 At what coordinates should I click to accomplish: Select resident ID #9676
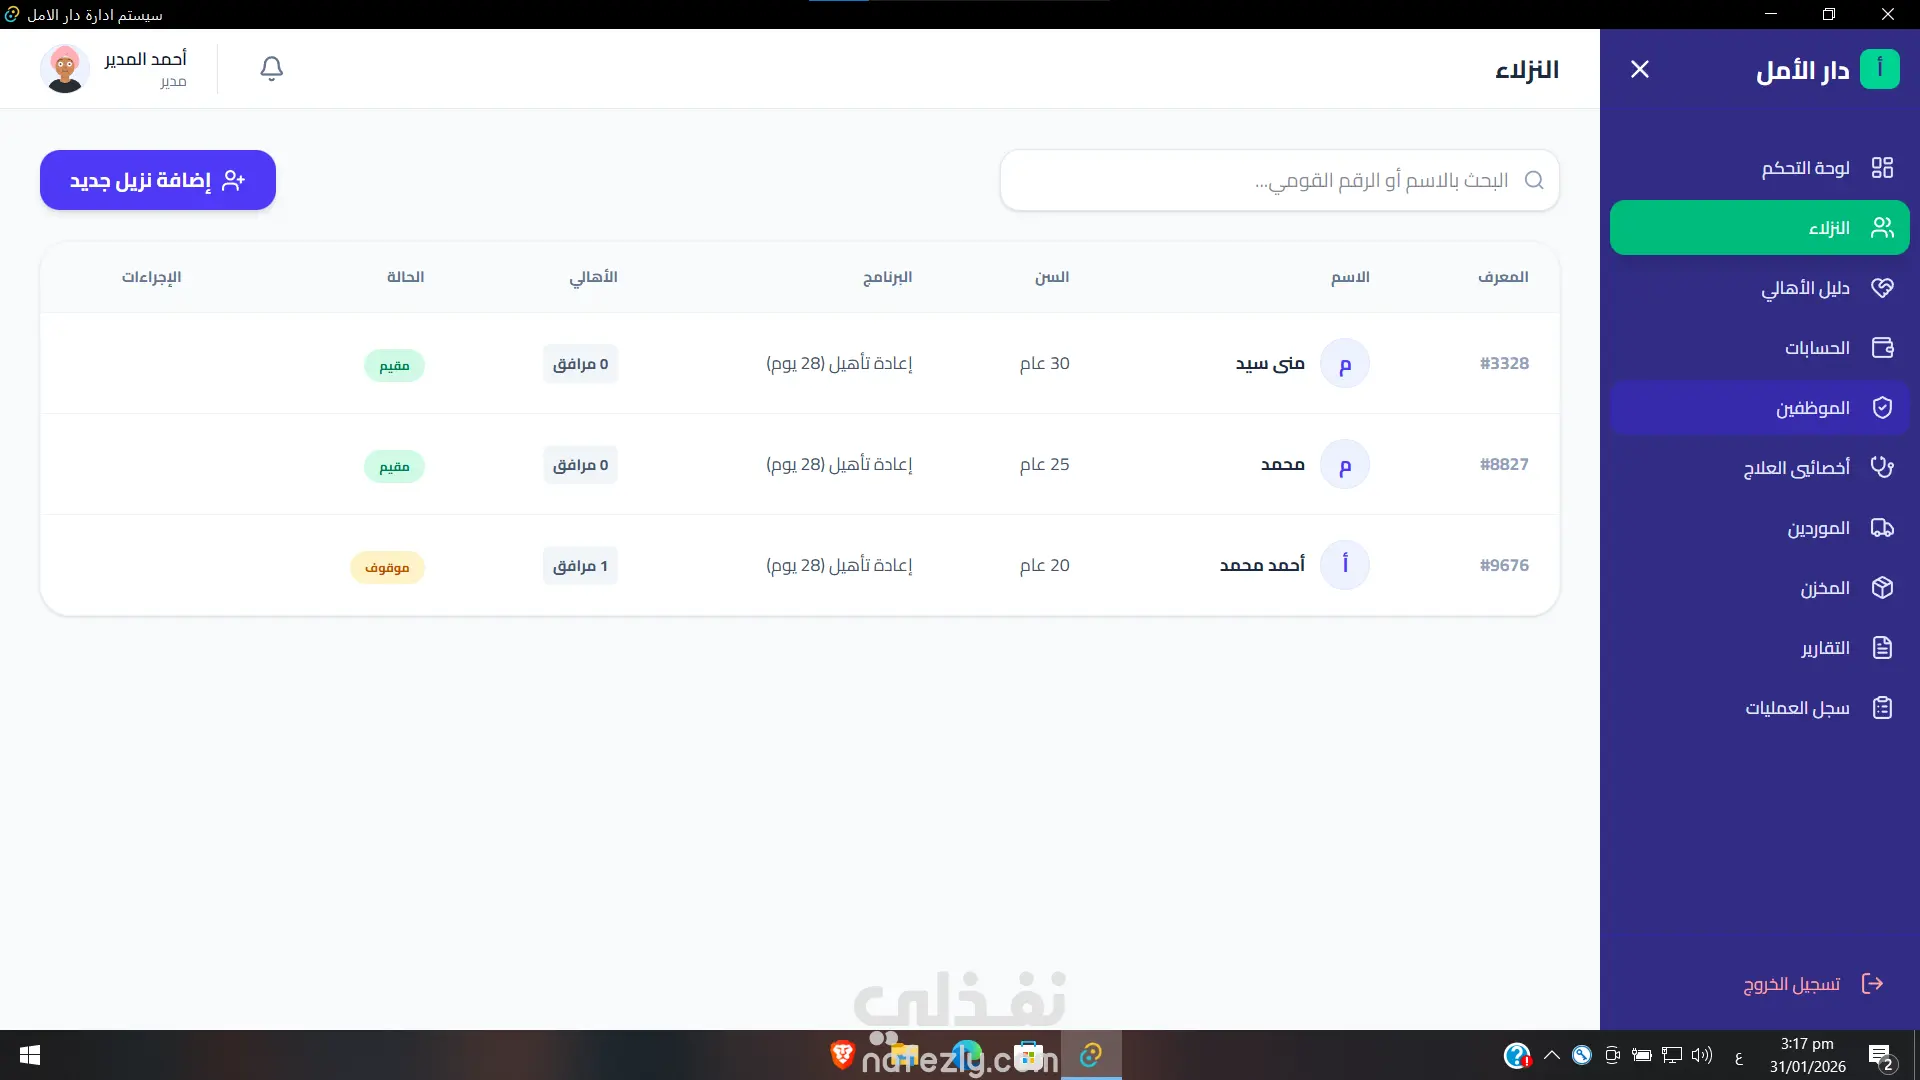tap(1504, 565)
